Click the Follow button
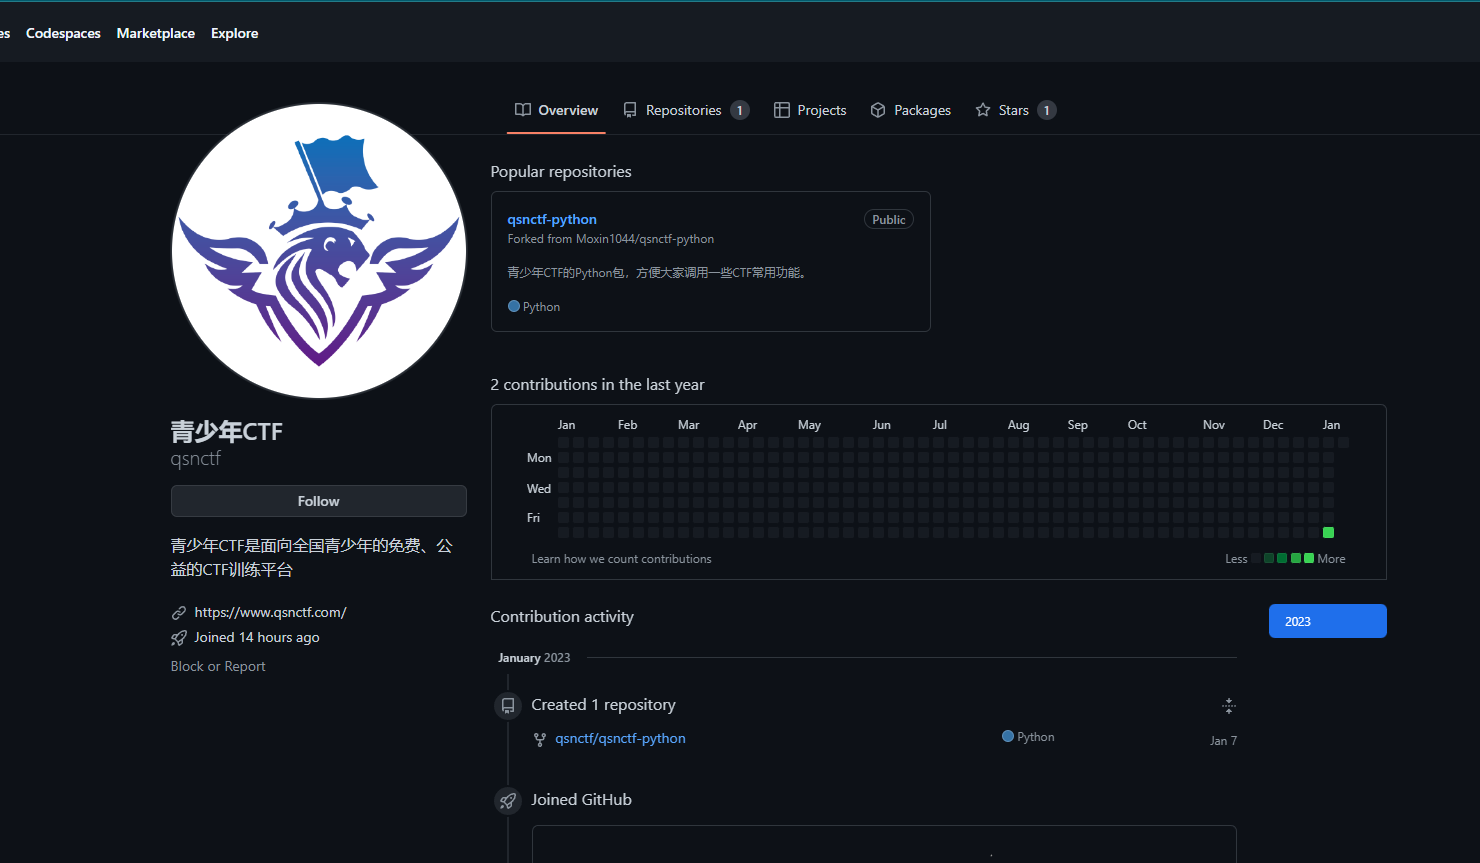This screenshot has height=863, width=1480. 318,500
